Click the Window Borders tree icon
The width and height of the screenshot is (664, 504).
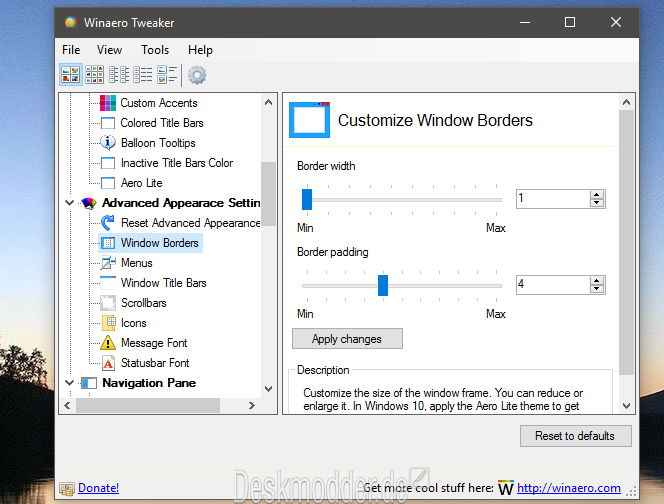[x=108, y=243]
